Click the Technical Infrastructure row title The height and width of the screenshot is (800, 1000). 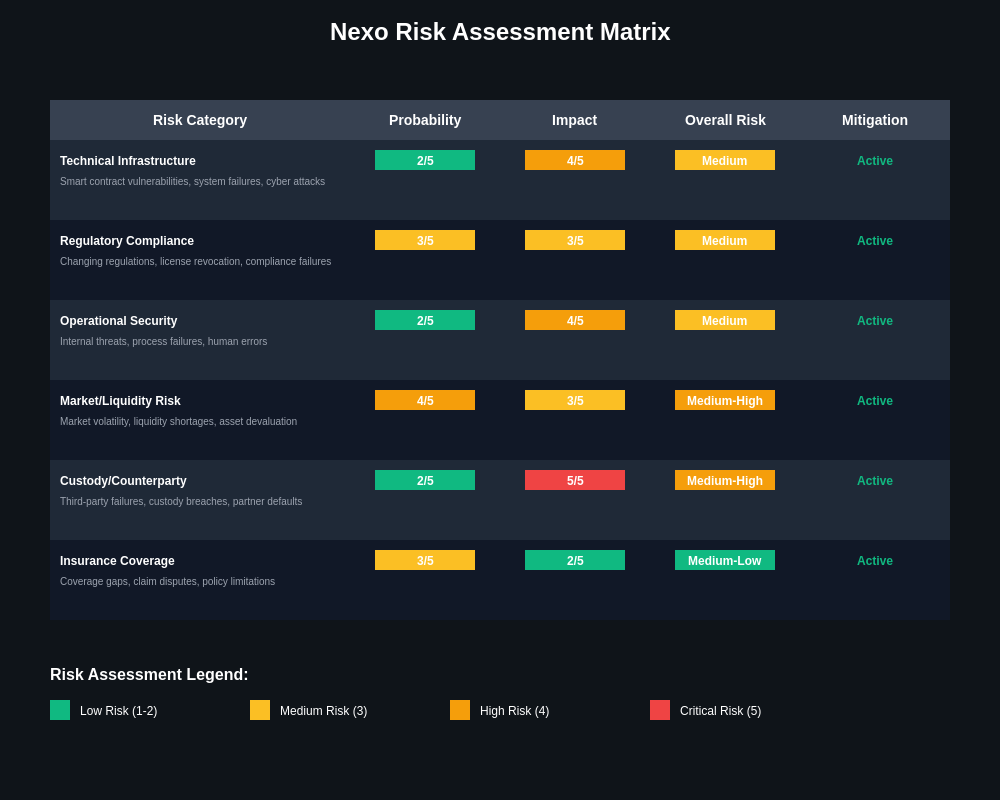pyautogui.click(x=128, y=161)
